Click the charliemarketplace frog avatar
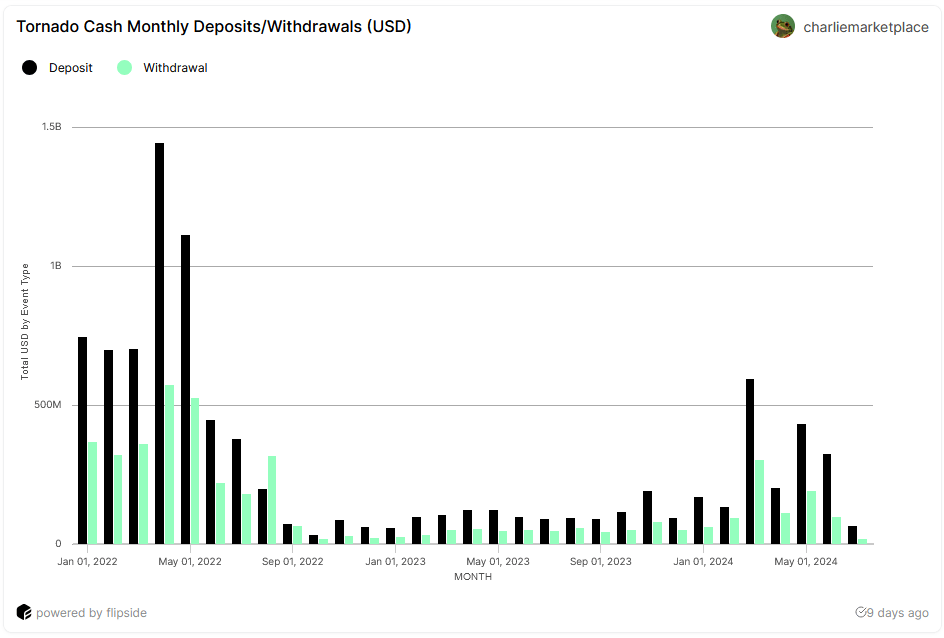The height and width of the screenshot is (638, 944). coord(783,26)
